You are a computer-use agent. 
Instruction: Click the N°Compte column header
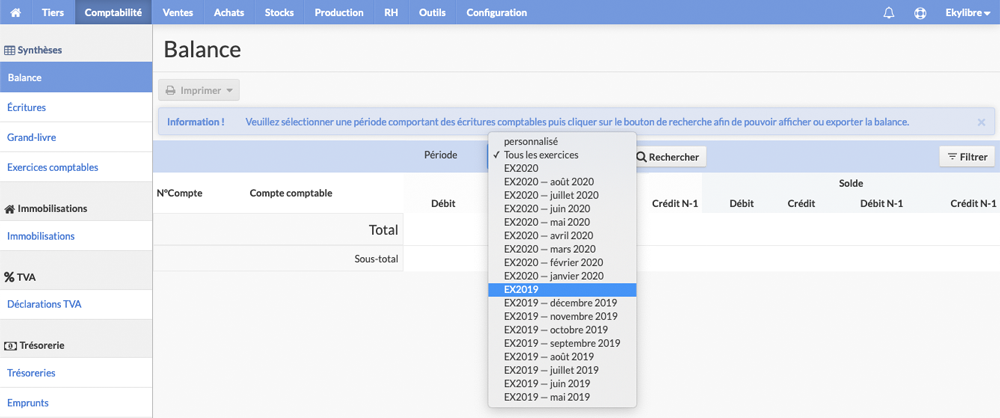[180, 193]
